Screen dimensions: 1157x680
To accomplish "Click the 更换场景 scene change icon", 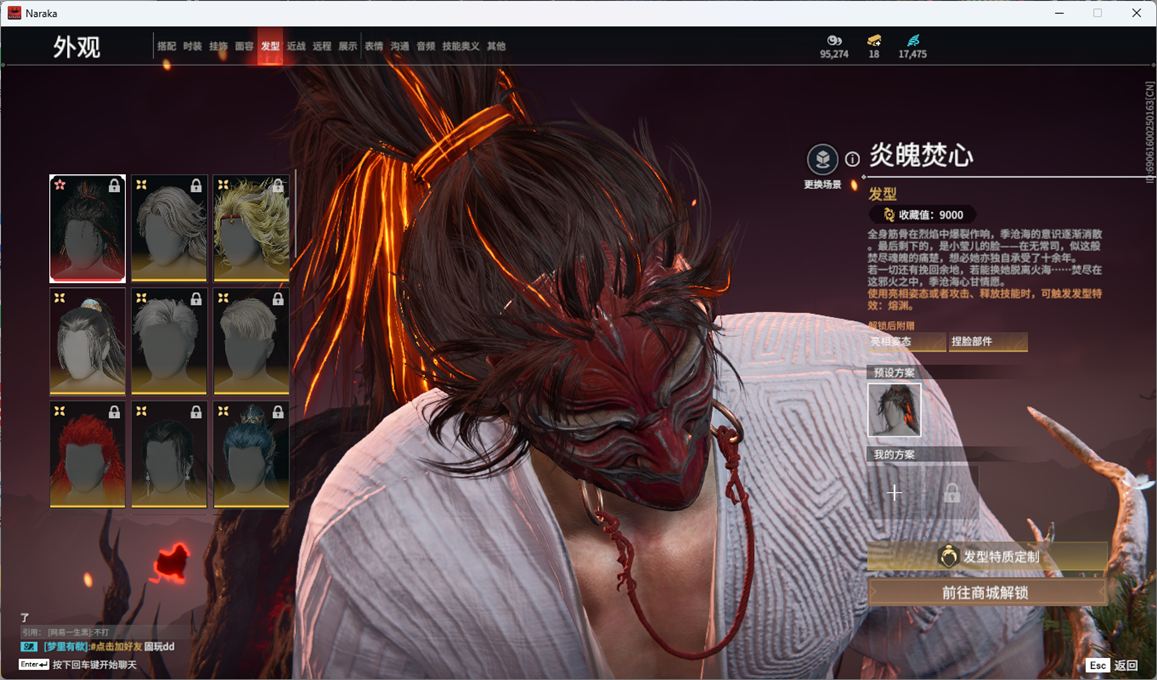I will click(x=822, y=159).
